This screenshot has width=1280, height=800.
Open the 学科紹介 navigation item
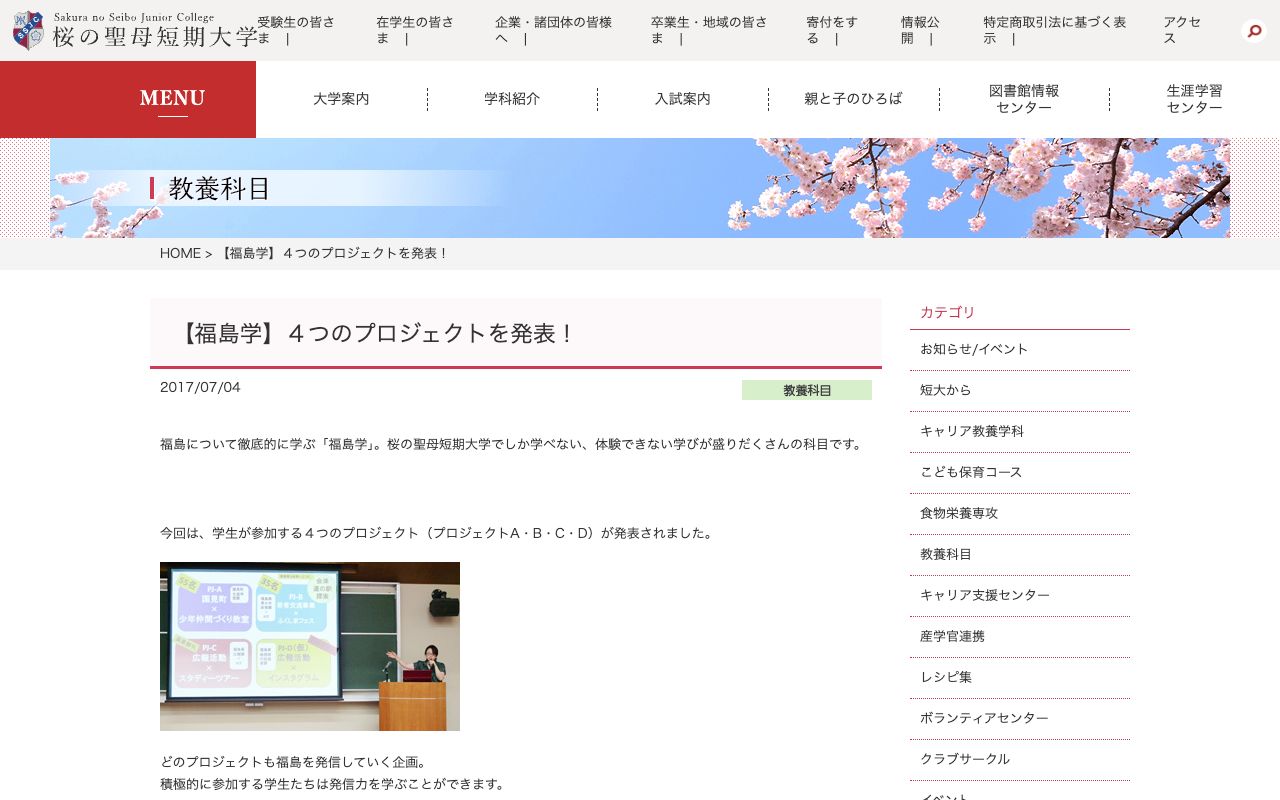click(x=511, y=99)
